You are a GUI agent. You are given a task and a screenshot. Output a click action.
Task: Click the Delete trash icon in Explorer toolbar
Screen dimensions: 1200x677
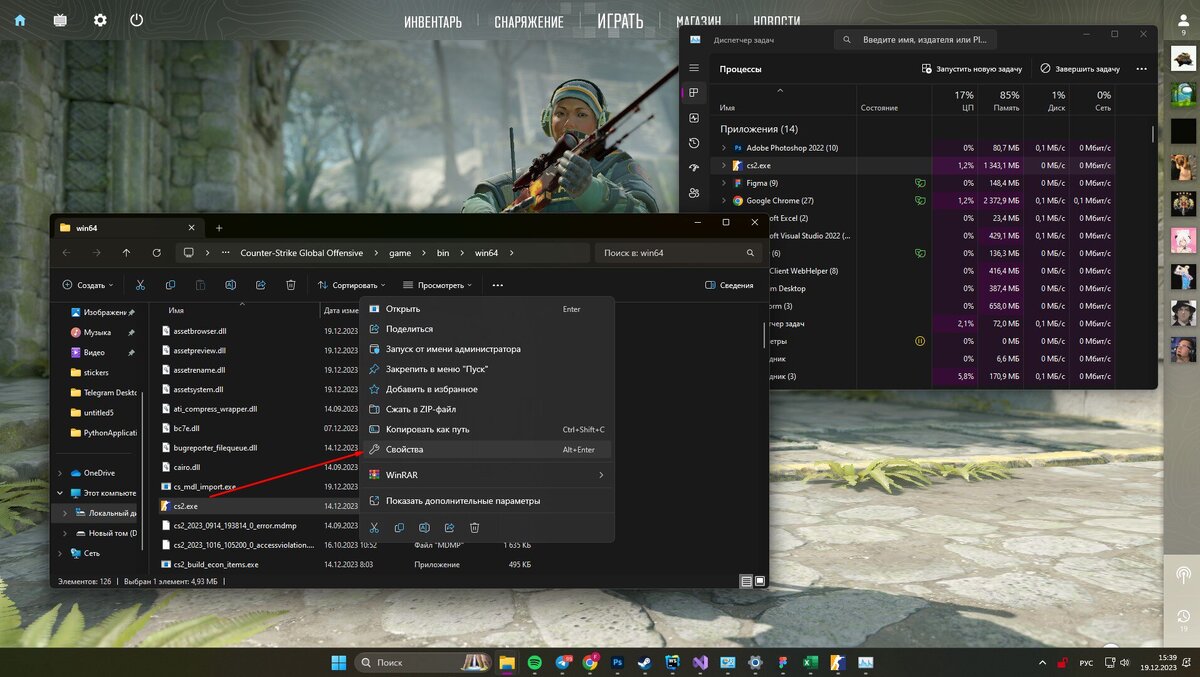tap(291, 285)
